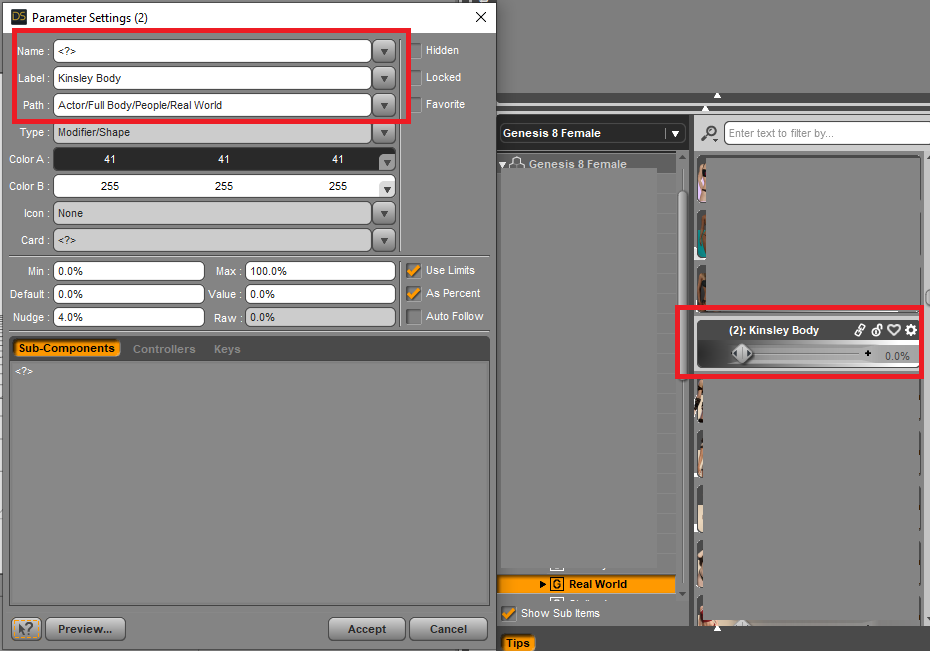Select the Tips tab at the bottom
The width and height of the screenshot is (930, 651).
(518, 643)
